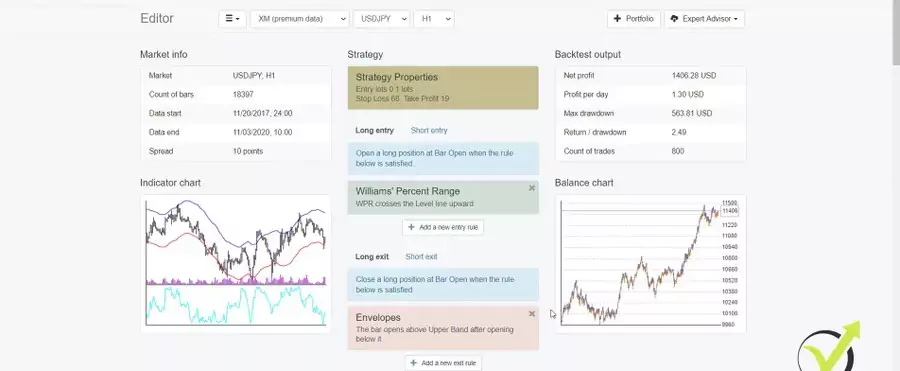Click the Count of trades value 800
This screenshot has height=371, width=900.
[x=678, y=151]
